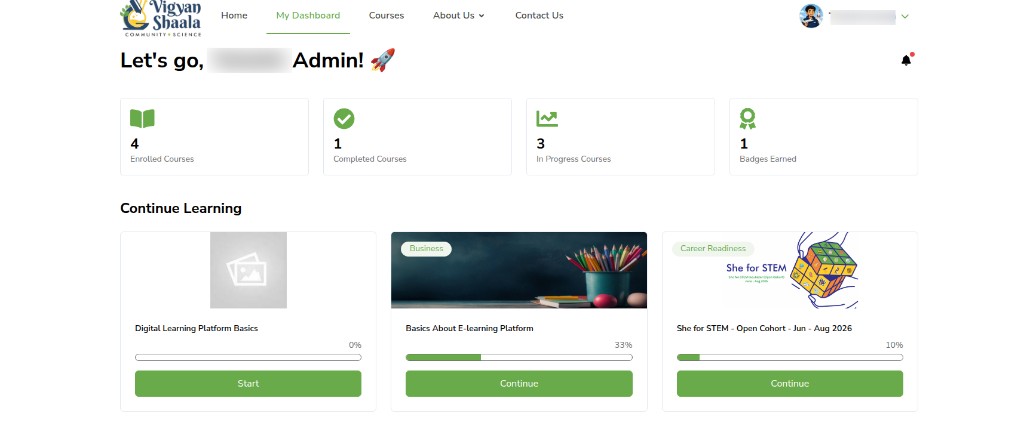The height and width of the screenshot is (423, 1024).
Task: Navigate to Courses
Action: (386, 16)
